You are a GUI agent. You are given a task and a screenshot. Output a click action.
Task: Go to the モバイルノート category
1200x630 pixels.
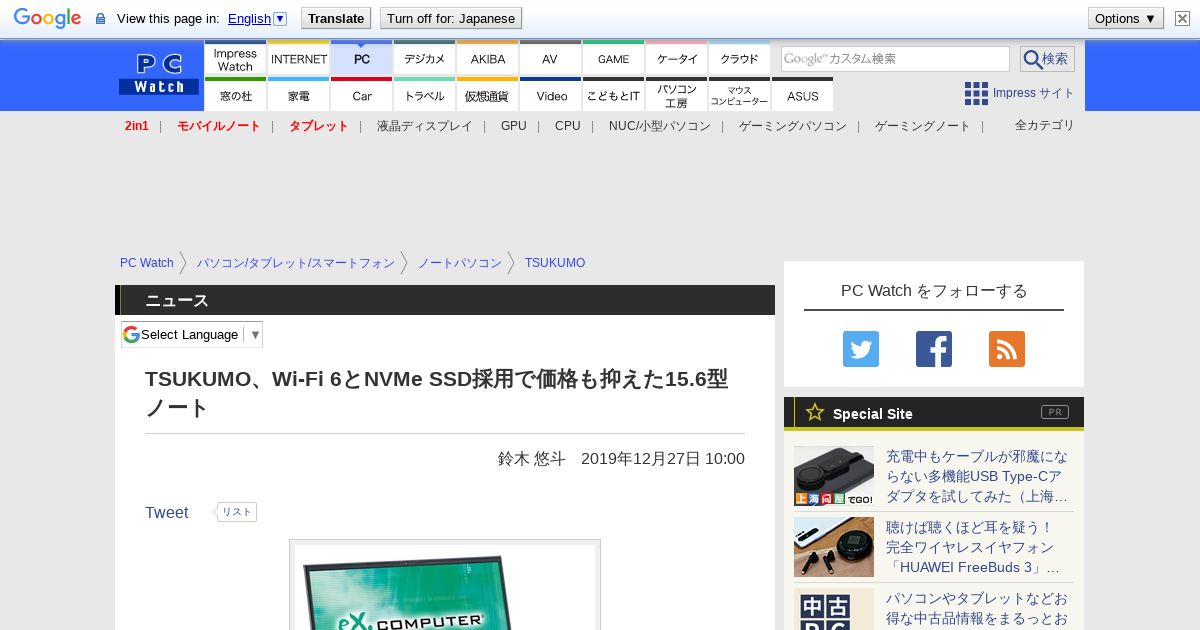click(x=219, y=126)
